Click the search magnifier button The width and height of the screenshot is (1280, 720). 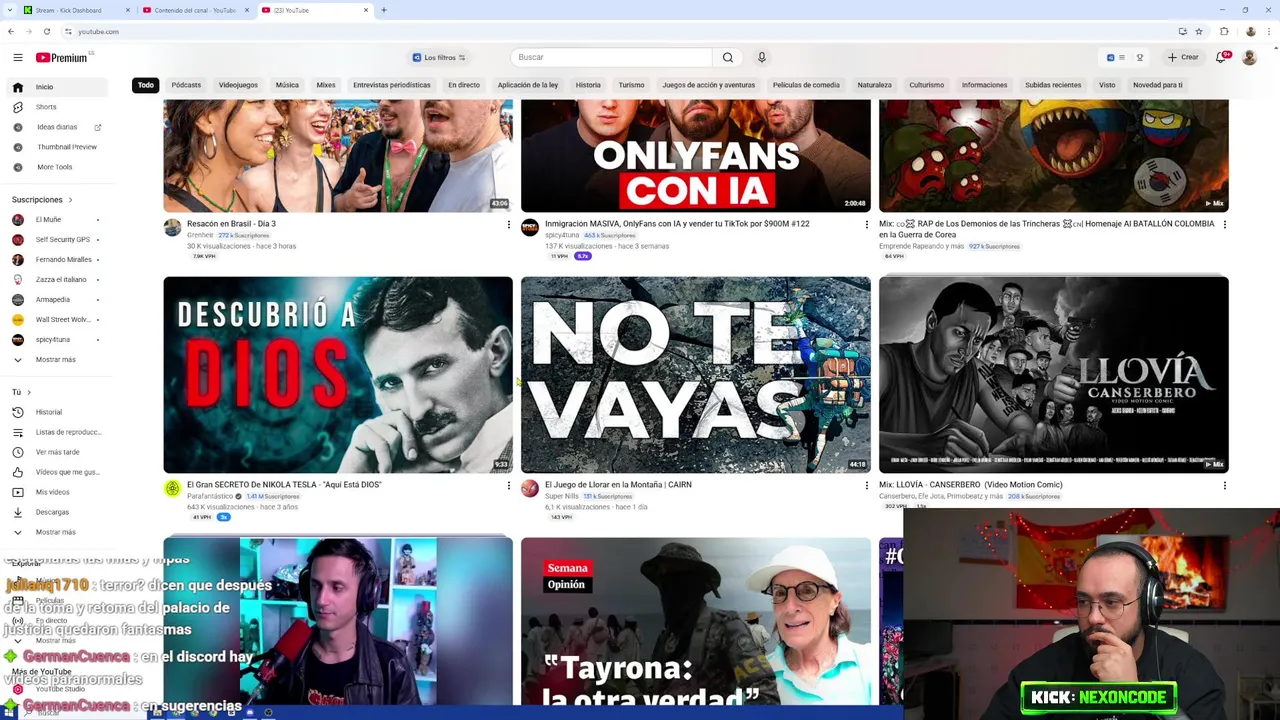(x=728, y=58)
